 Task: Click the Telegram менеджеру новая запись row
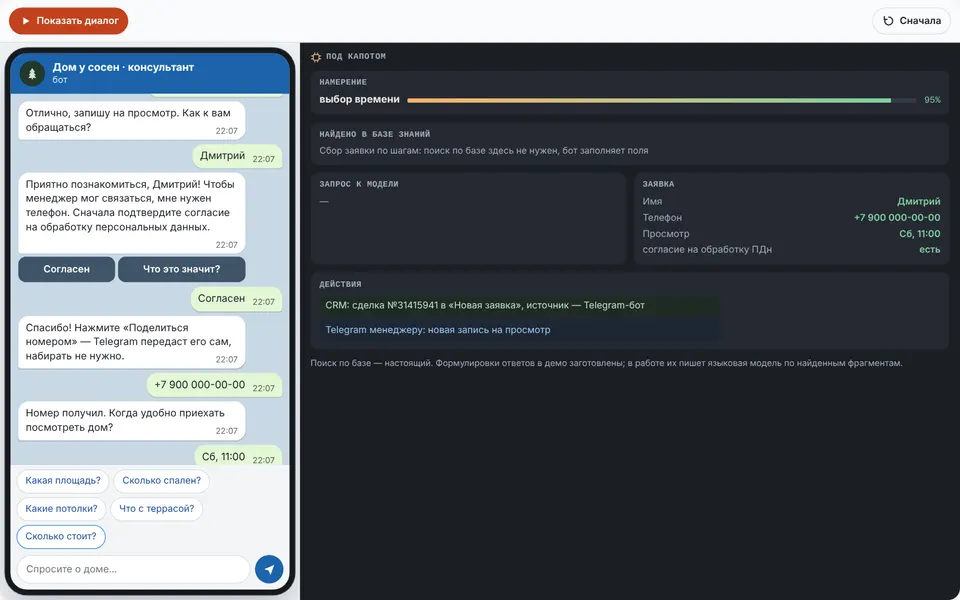coord(519,330)
